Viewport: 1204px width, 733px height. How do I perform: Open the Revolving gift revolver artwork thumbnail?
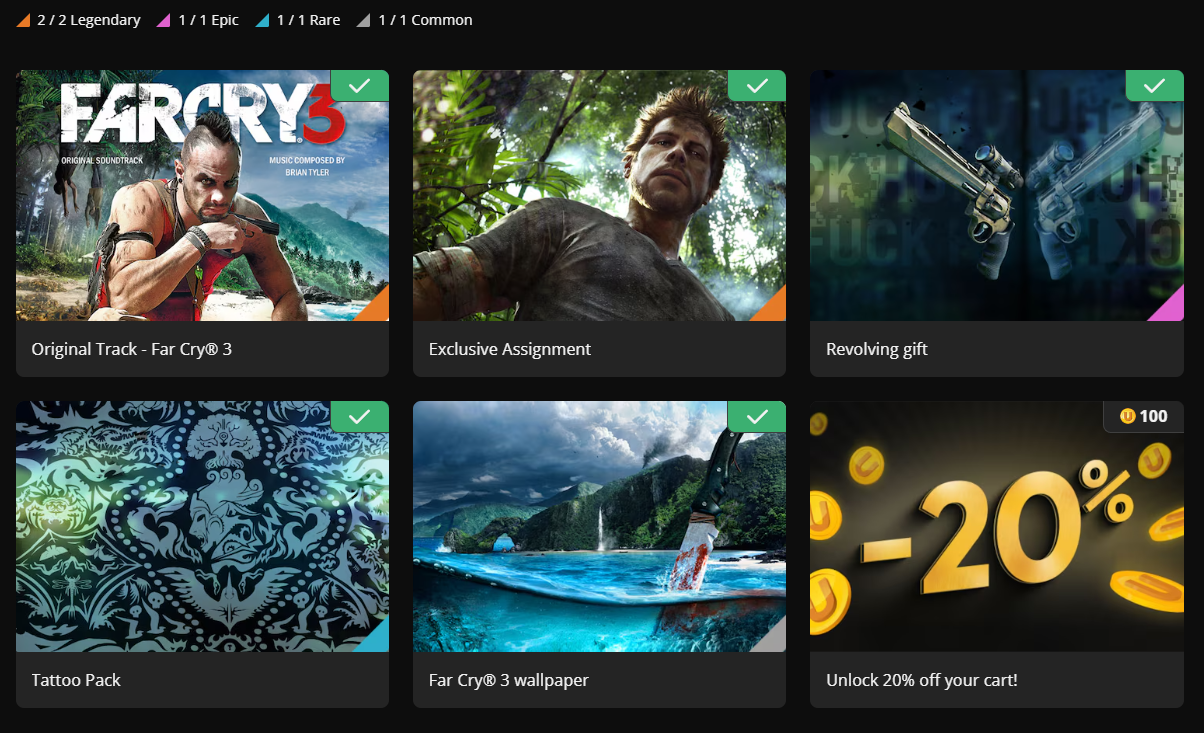point(997,196)
